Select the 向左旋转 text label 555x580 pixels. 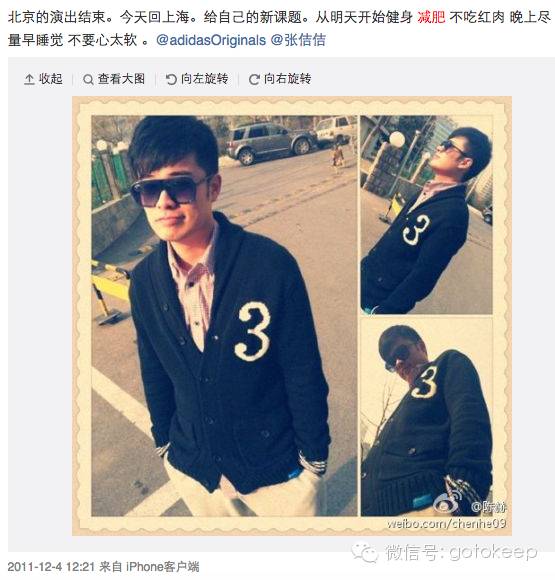[204, 79]
